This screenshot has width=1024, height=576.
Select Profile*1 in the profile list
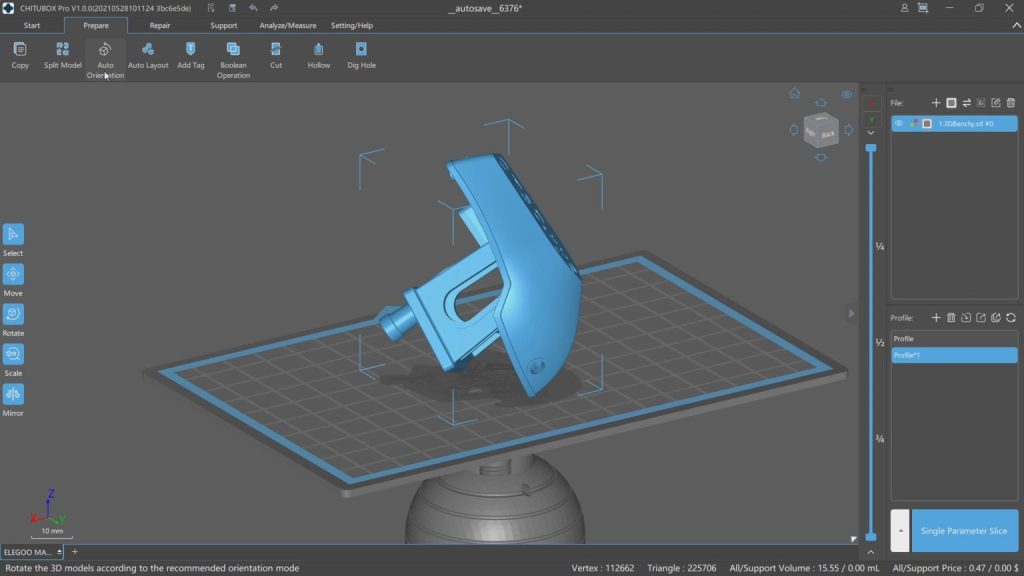(954, 355)
